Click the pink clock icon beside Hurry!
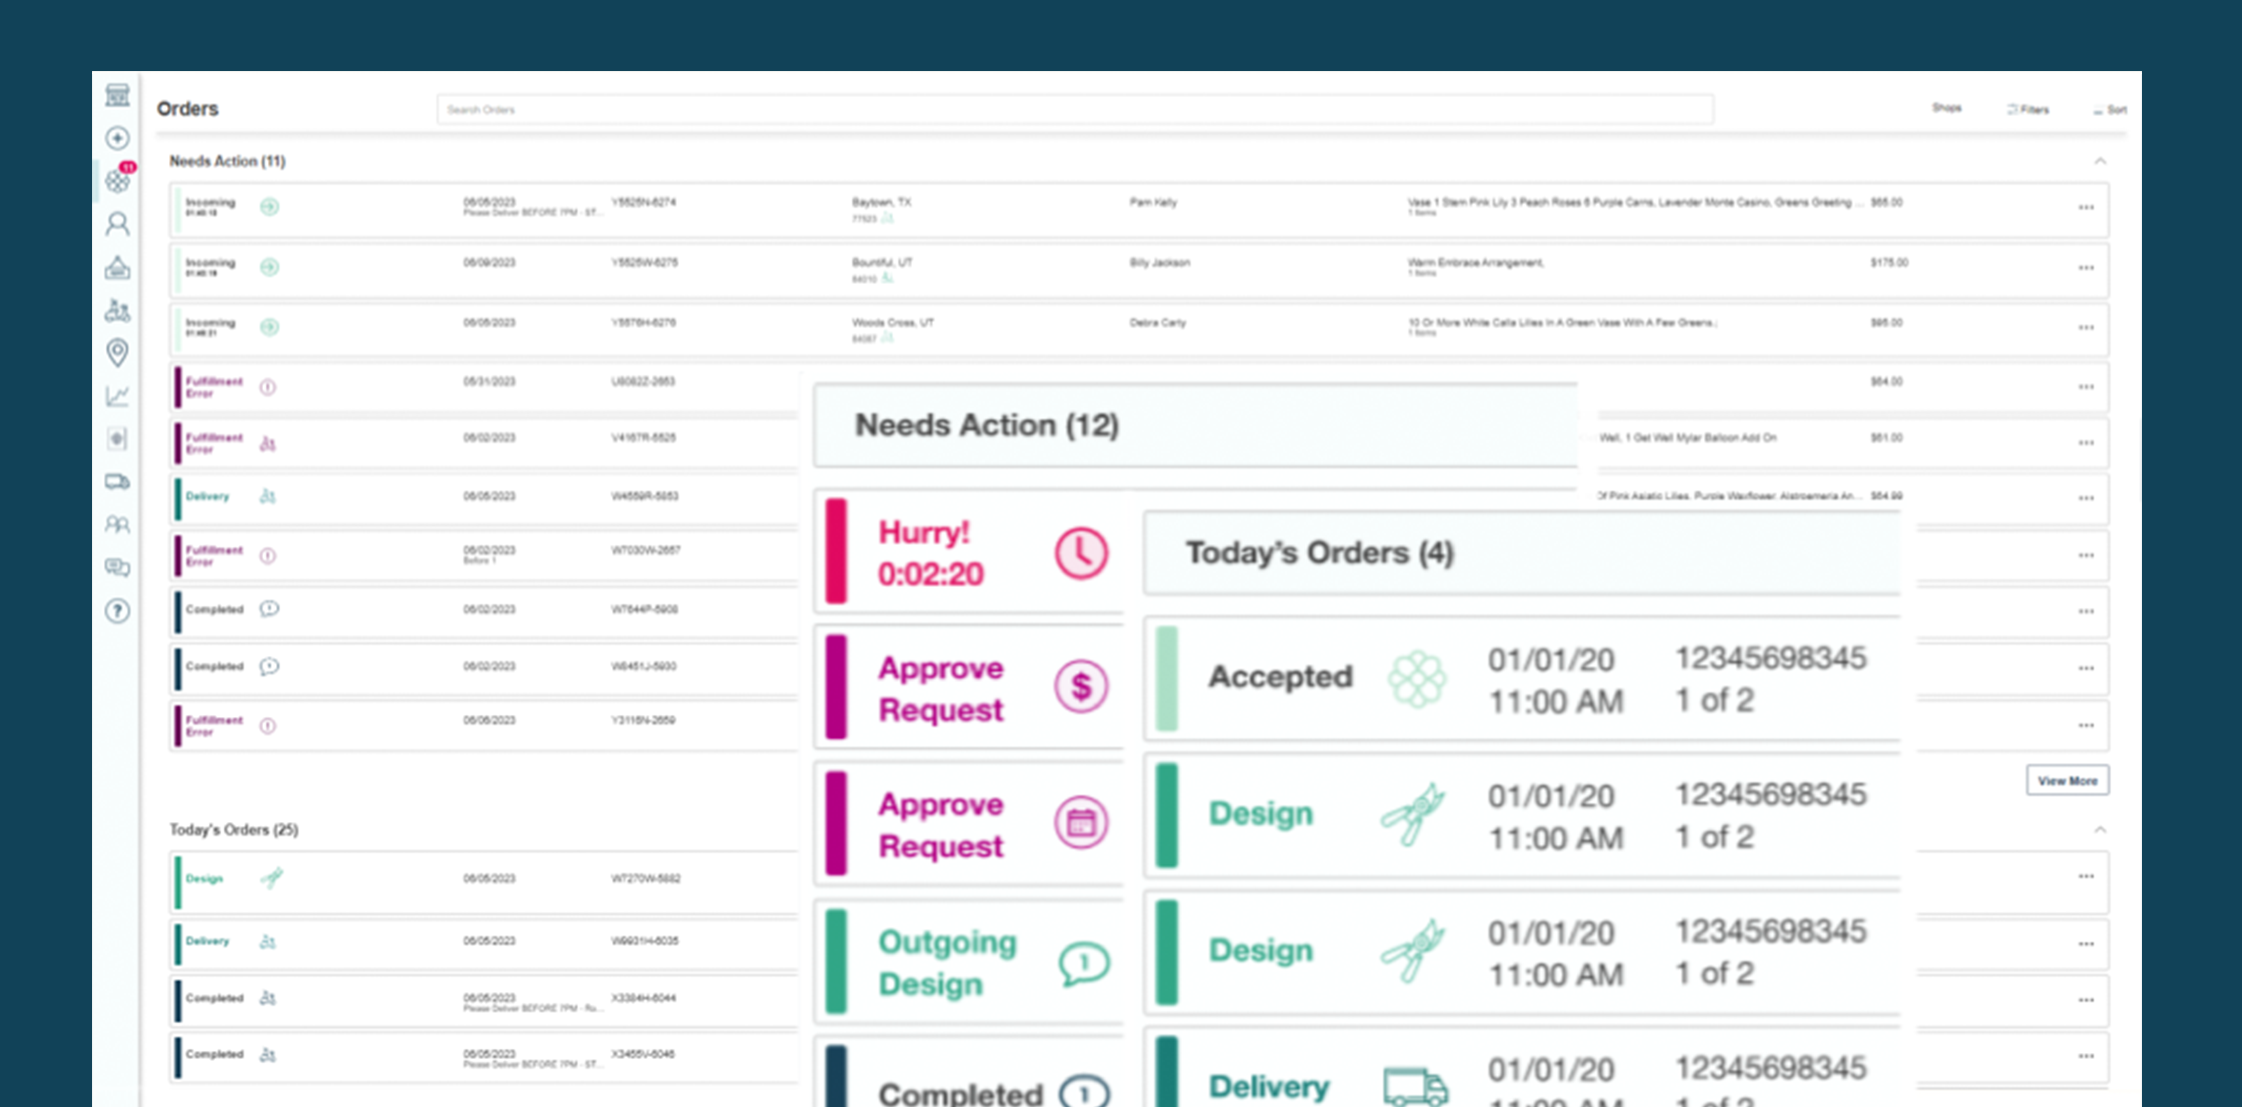Image resolution: width=2242 pixels, height=1107 pixels. (x=1081, y=553)
